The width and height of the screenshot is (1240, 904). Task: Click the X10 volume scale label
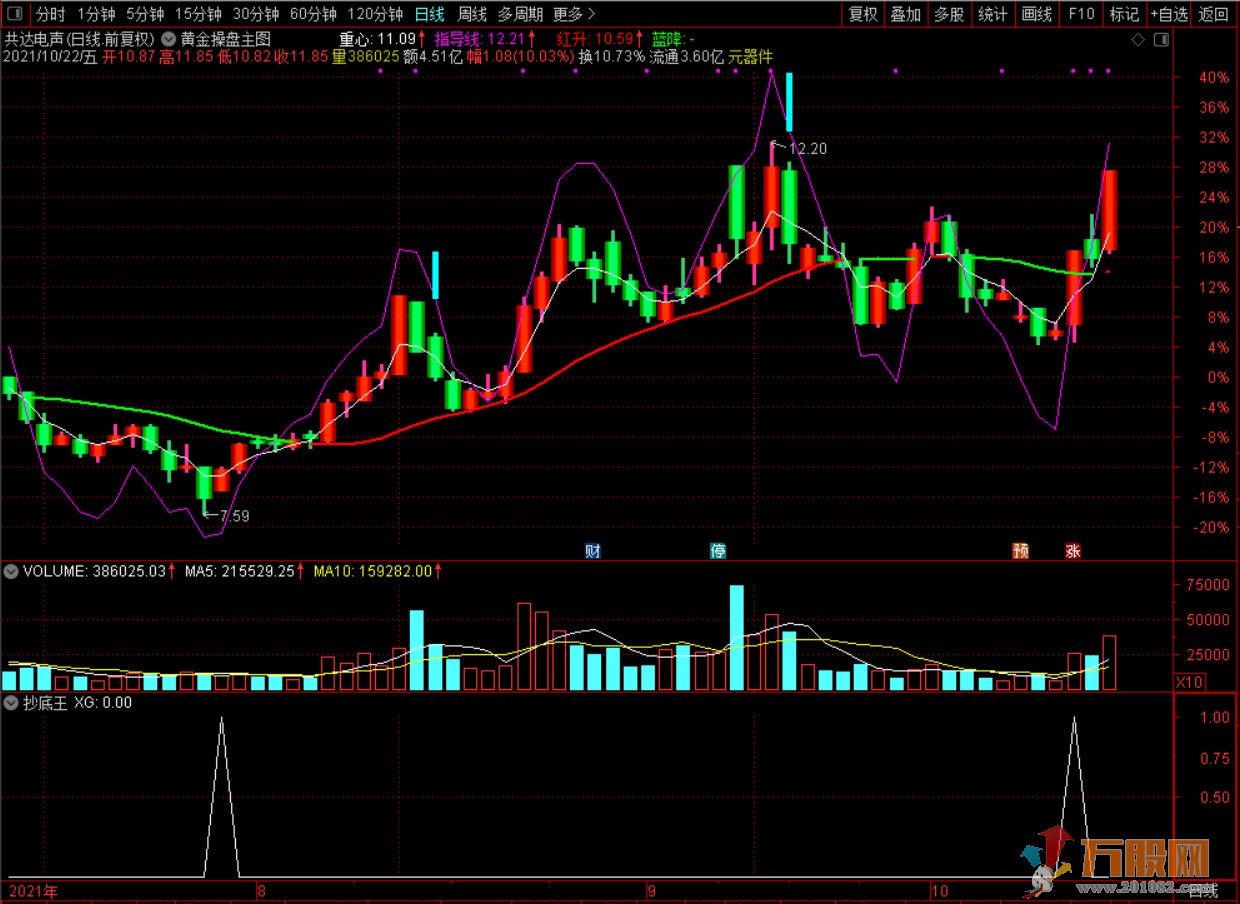click(1188, 682)
